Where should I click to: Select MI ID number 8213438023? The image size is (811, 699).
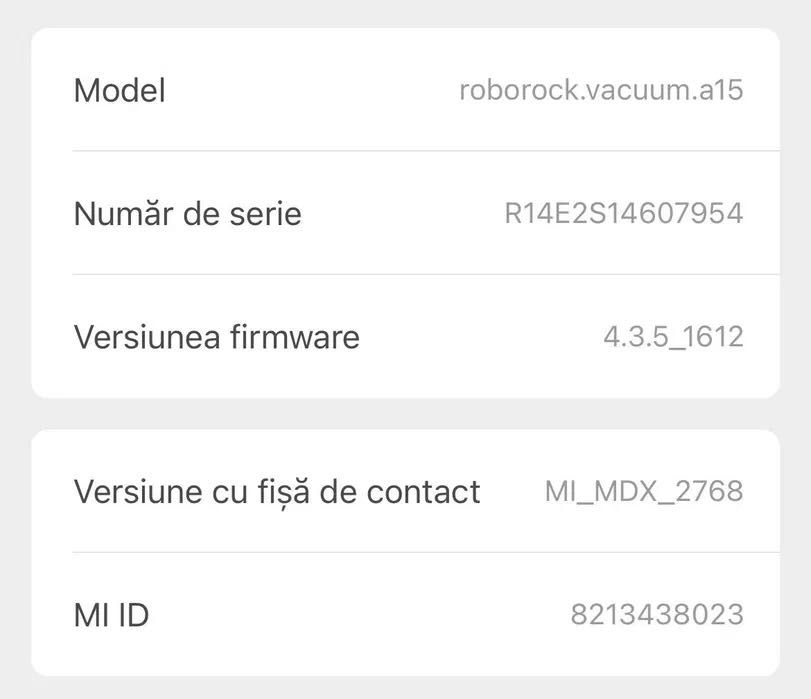[657, 614]
